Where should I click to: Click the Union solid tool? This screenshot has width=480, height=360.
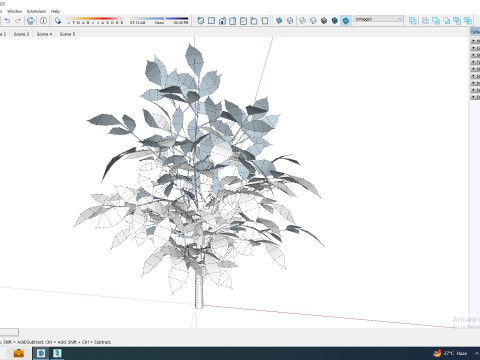pos(436,21)
